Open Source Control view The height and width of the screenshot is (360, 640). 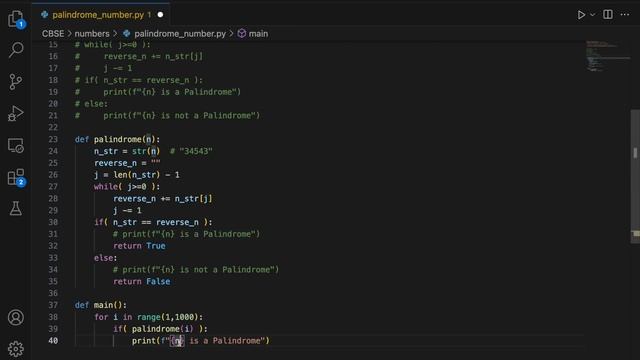pos(16,82)
